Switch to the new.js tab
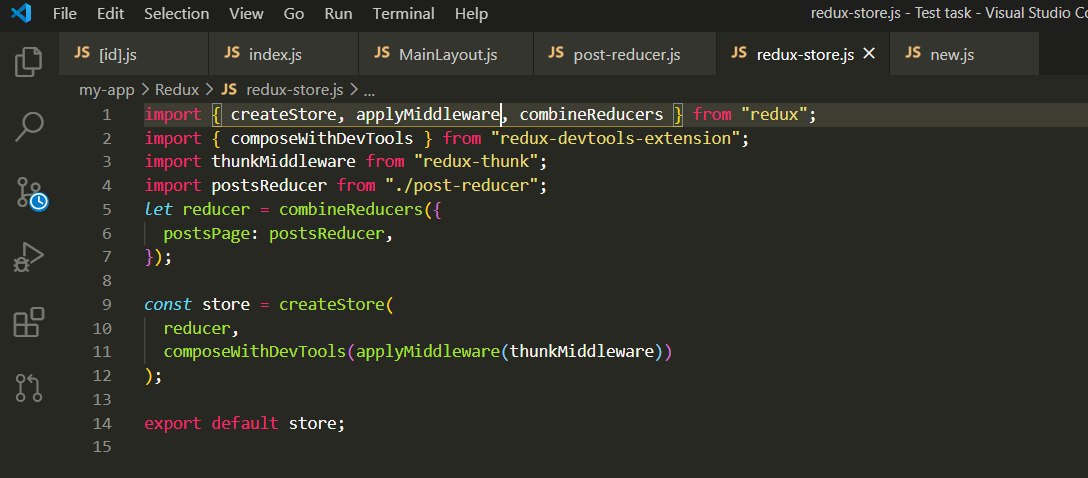Image resolution: width=1088 pixels, height=478 pixels. point(964,53)
